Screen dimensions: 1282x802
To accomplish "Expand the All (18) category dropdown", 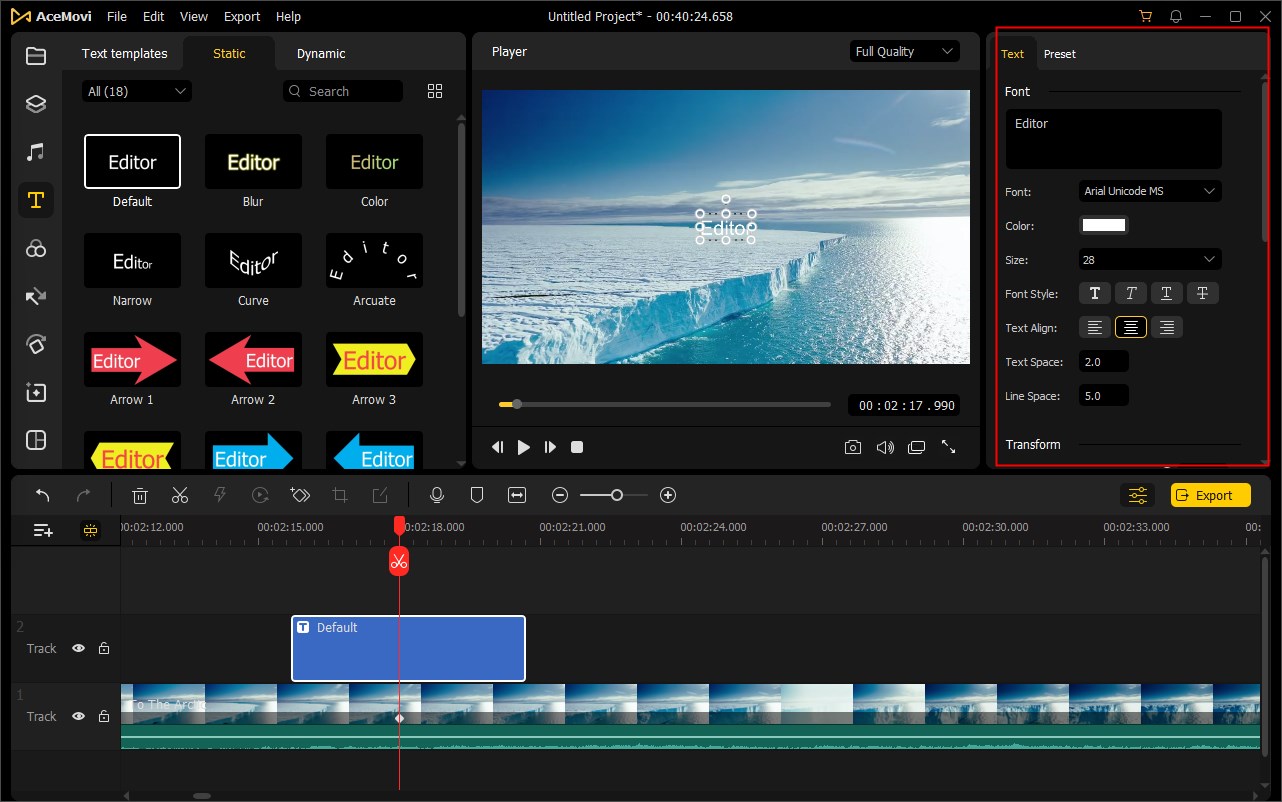I will (137, 91).
